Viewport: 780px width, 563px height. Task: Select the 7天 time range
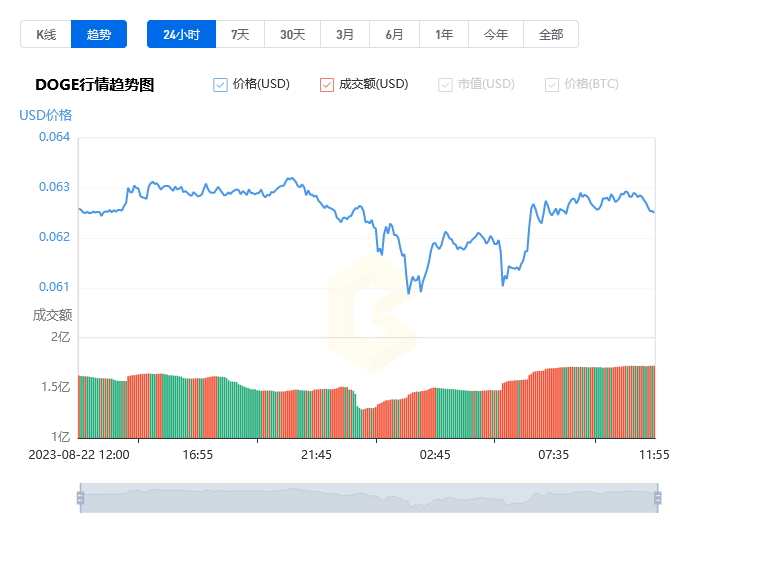point(240,34)
